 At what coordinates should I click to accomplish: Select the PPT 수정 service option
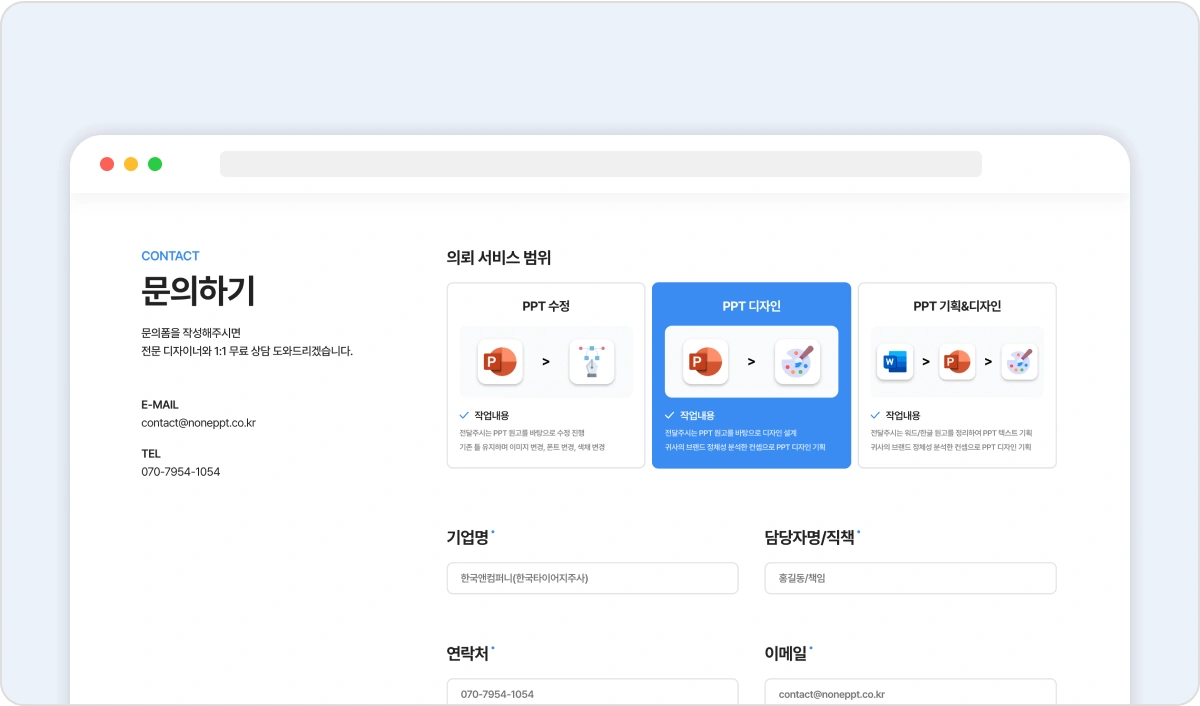[x=546, y=306]
